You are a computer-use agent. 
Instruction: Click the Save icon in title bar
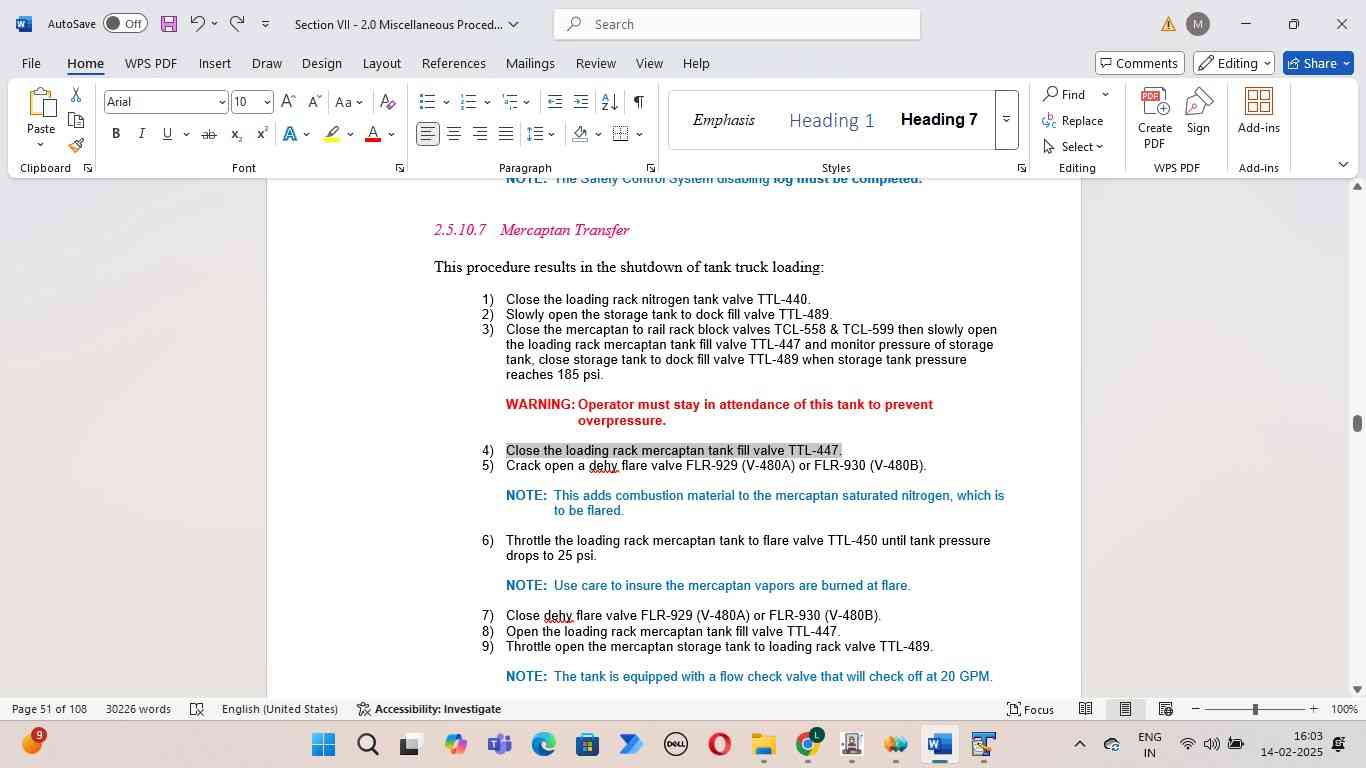click(168, 24)
